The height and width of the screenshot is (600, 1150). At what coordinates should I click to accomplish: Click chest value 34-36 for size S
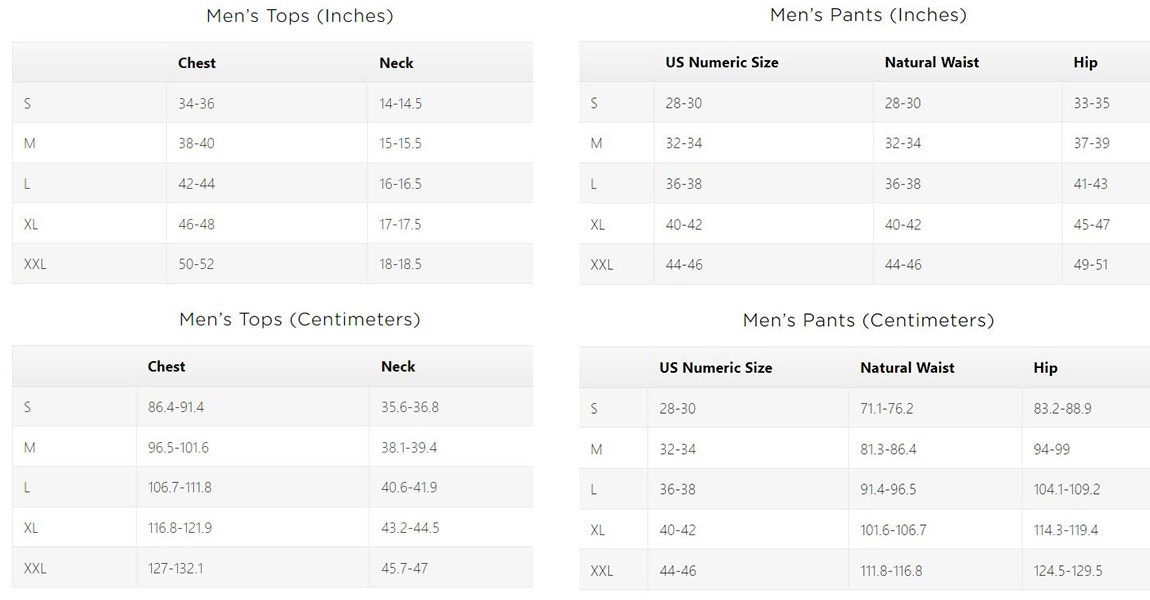(197, 103)
